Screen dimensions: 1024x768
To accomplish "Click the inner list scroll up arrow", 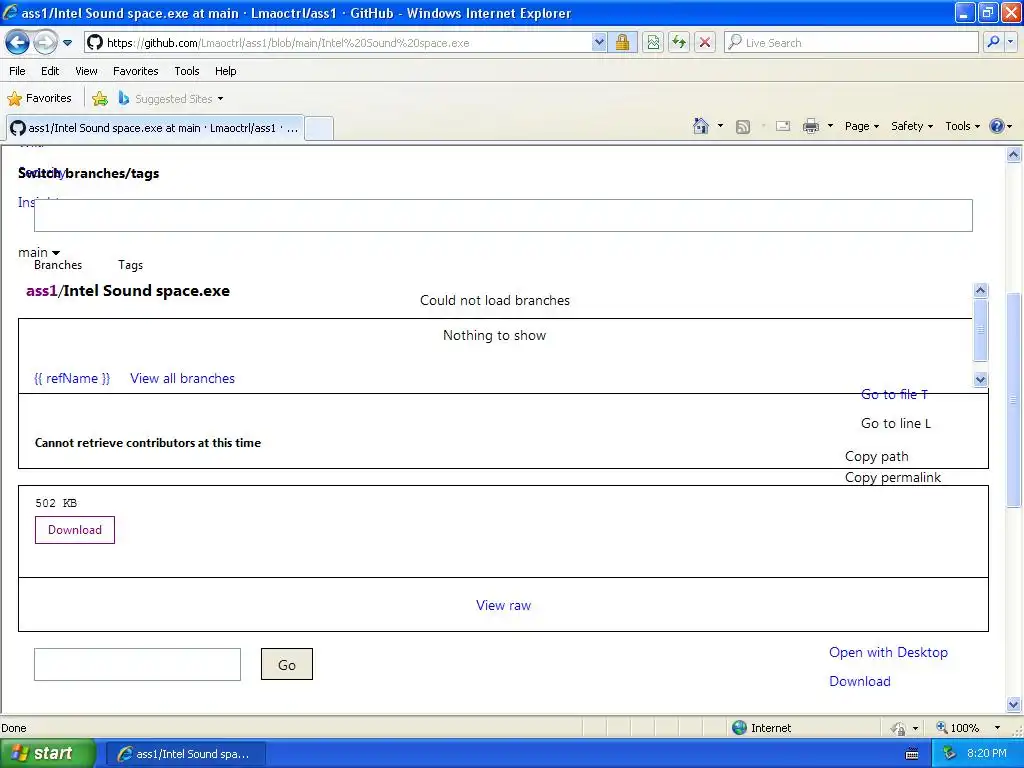I will 980,290.
